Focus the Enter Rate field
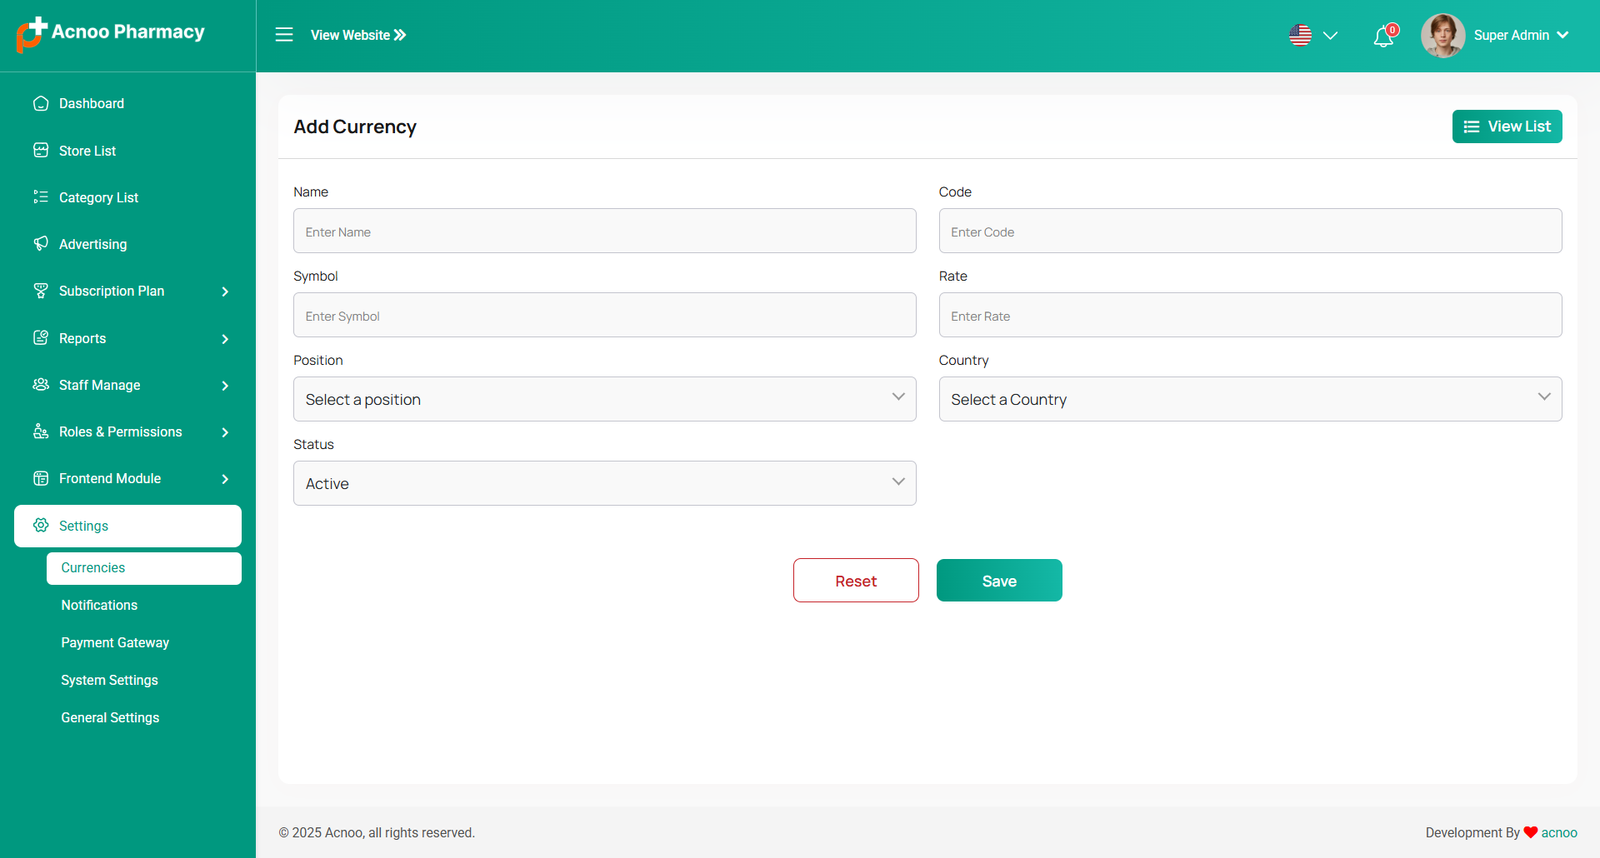The height and width of the screenshot is (858, 1600). click(x=1250, y=315)
